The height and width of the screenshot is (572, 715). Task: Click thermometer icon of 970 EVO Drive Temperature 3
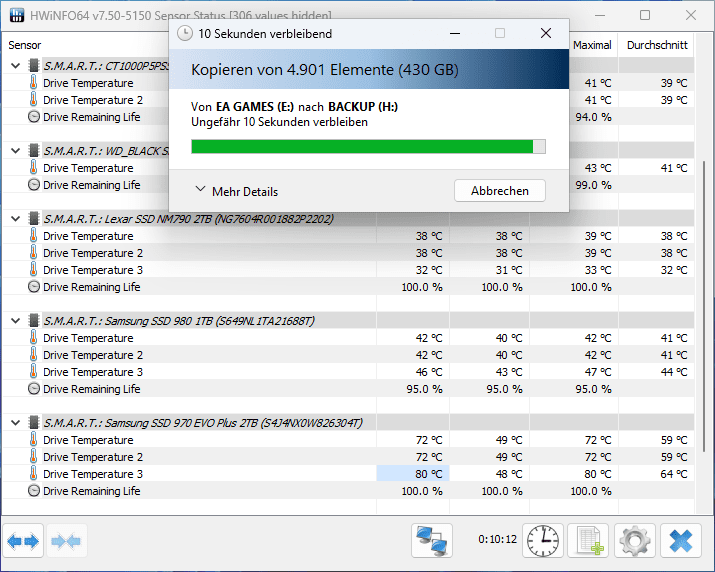point(33,473)
